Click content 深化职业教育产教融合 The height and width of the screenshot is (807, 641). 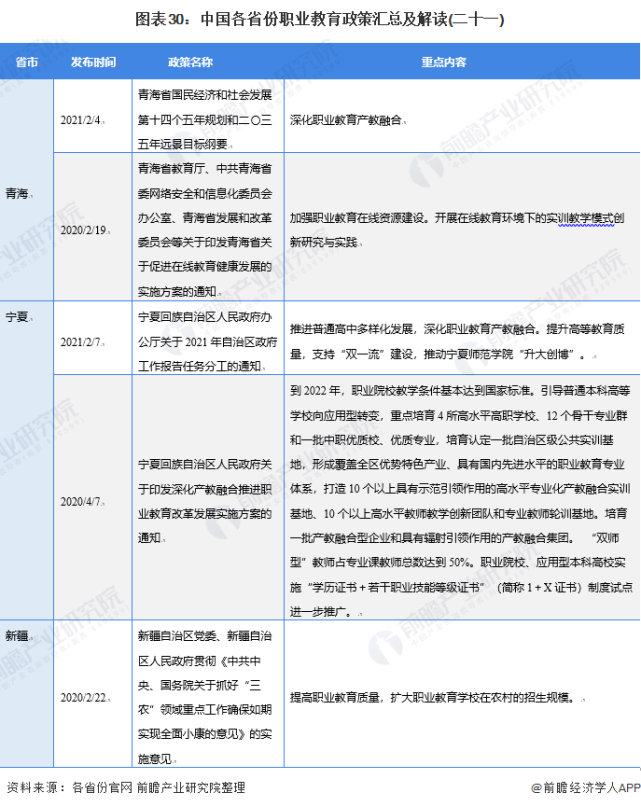(x=346, y=120)
